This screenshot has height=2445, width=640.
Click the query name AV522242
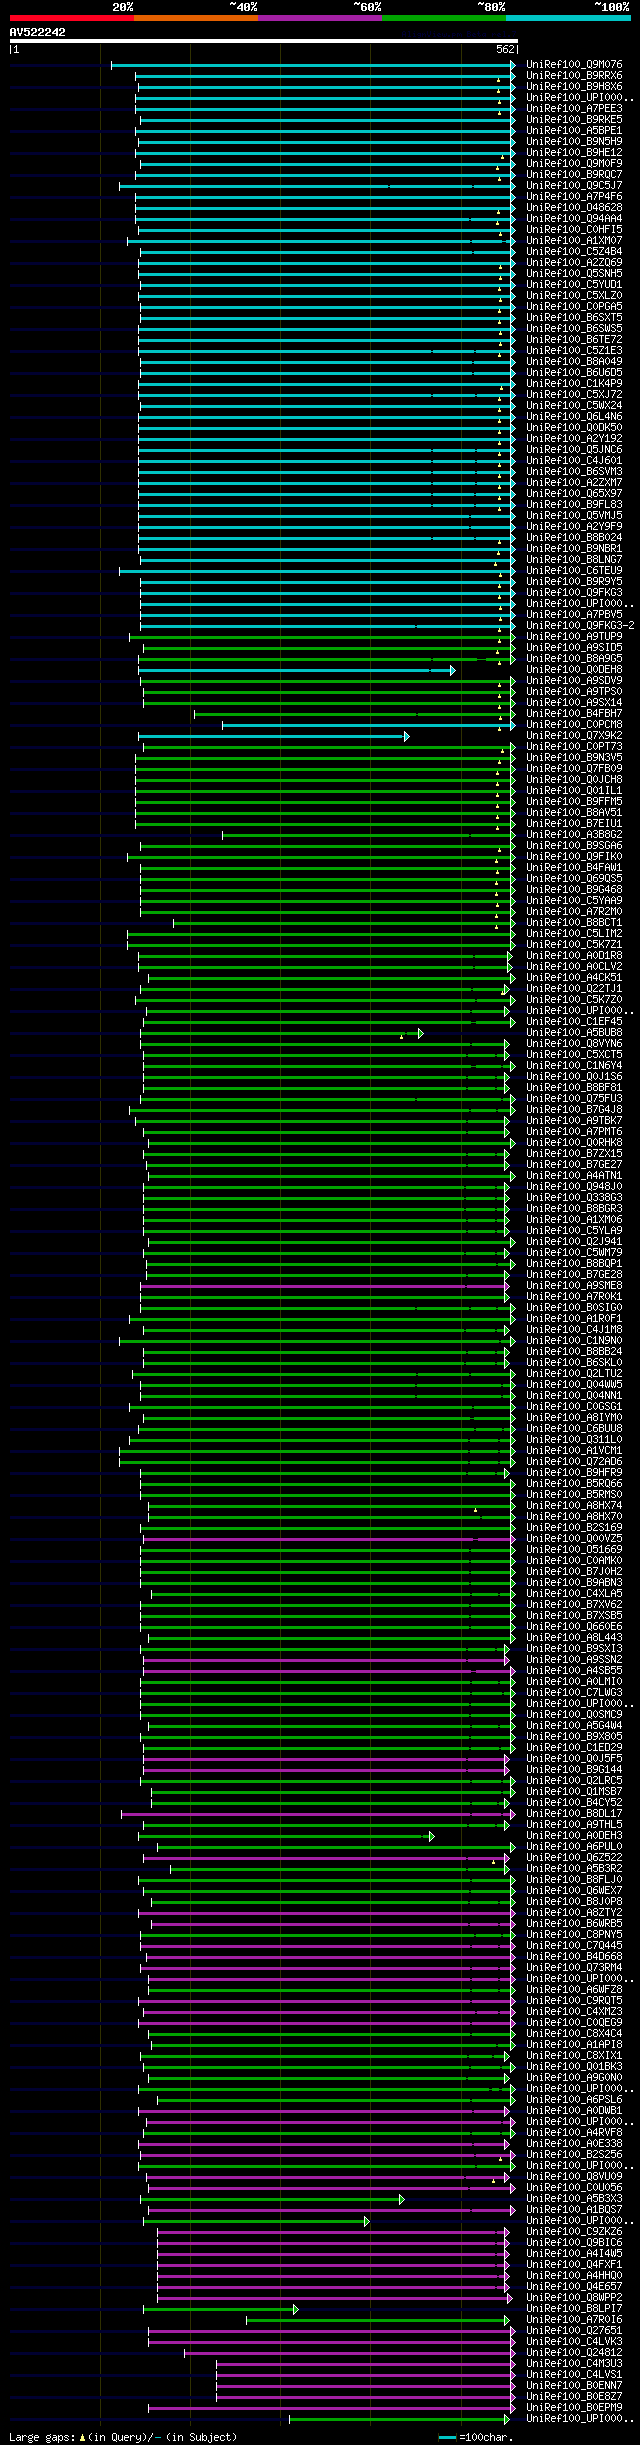(38, 32)
